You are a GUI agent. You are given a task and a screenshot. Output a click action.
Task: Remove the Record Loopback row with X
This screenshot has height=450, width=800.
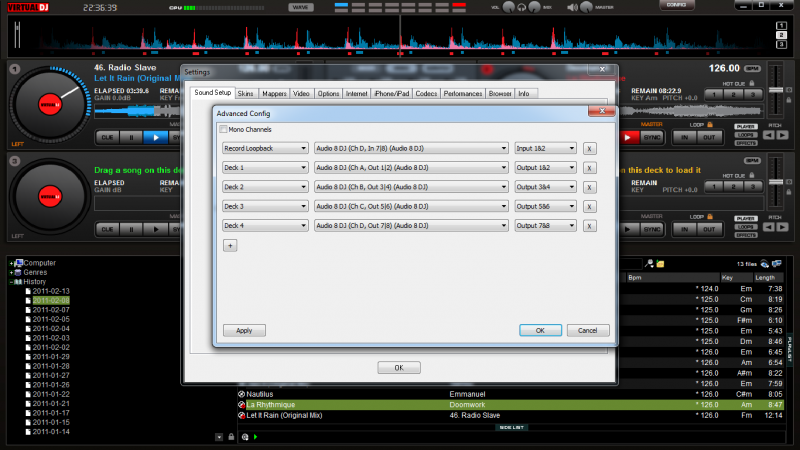click(589, 148)
